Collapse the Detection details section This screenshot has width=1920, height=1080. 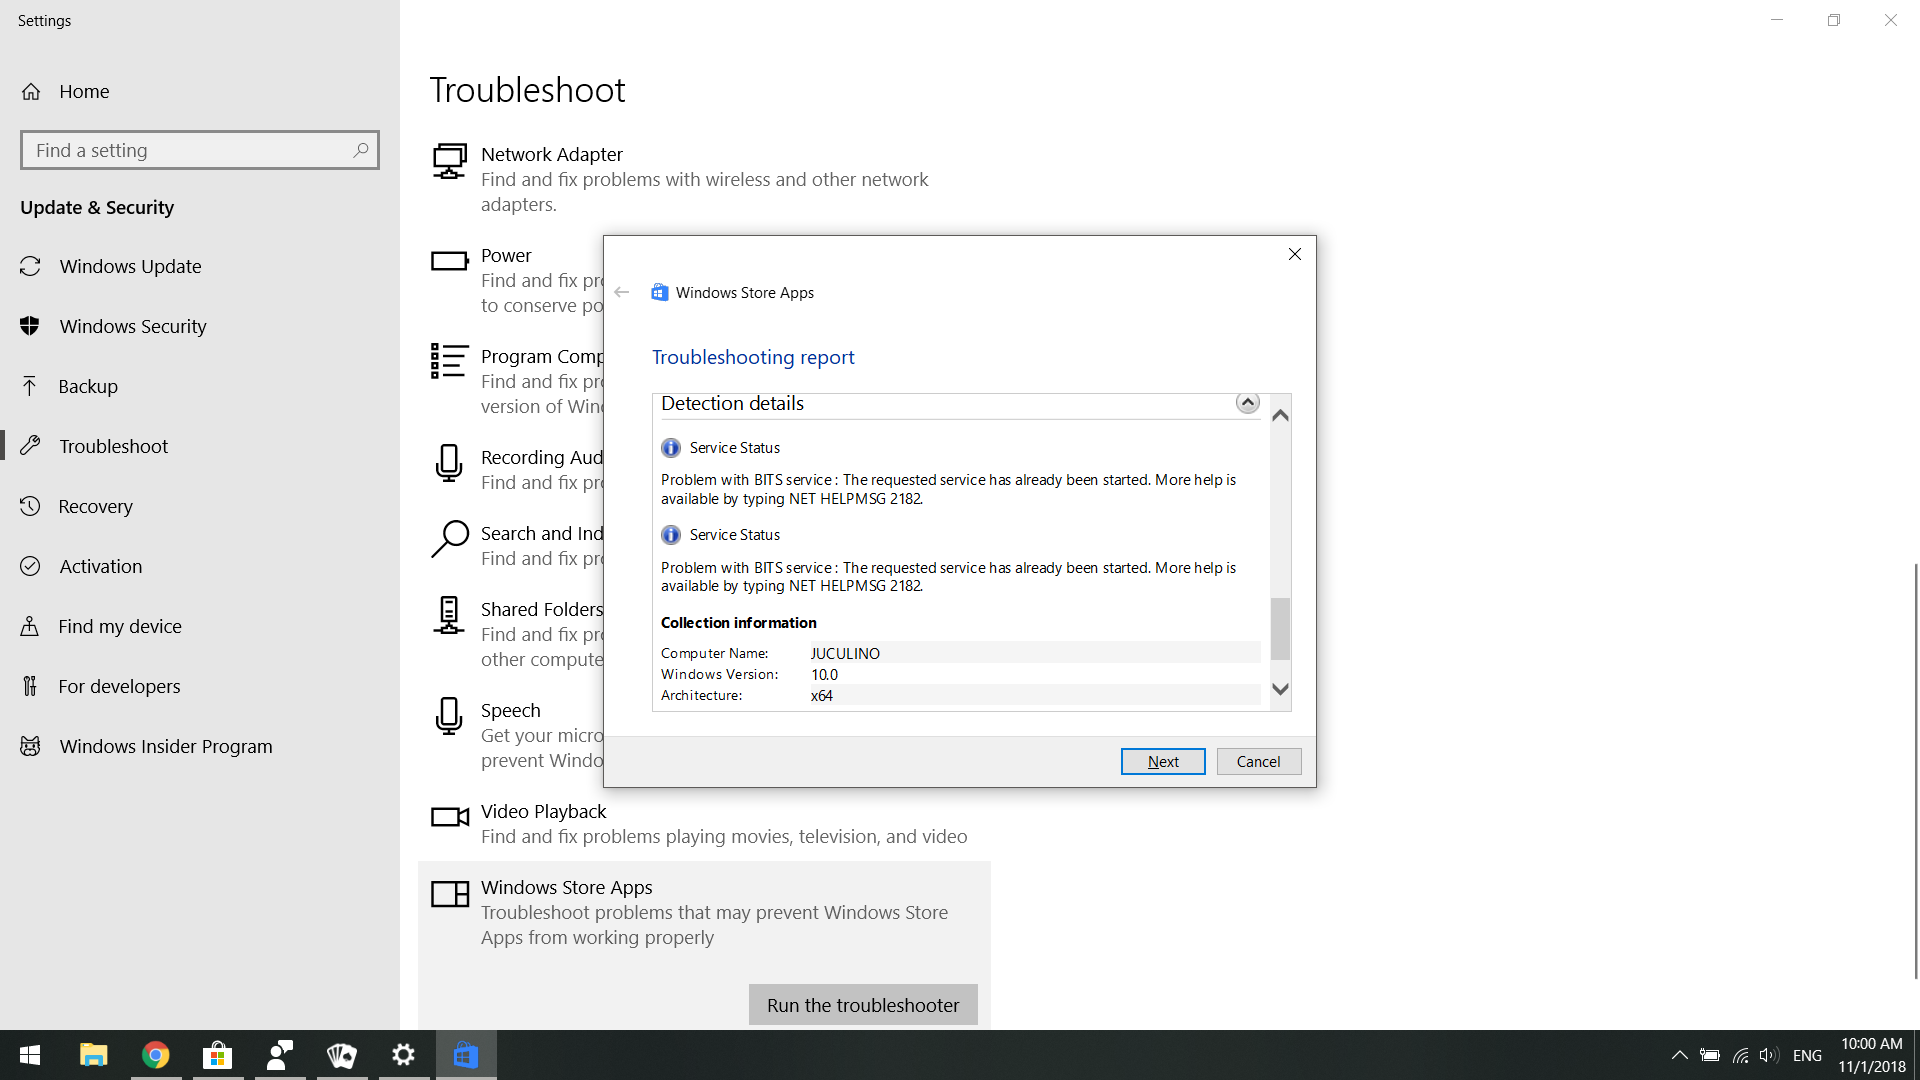point(1247,402)
